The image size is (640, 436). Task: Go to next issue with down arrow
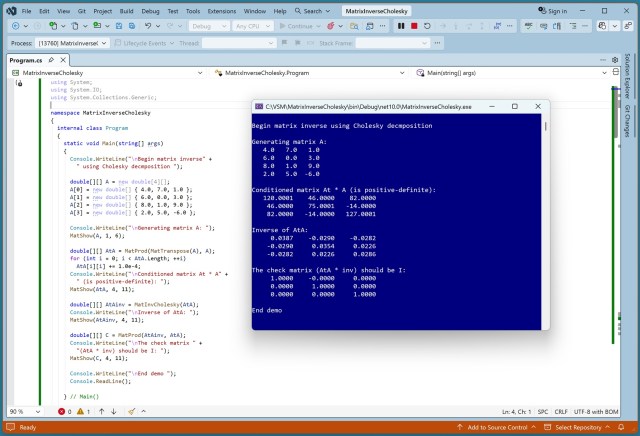(x=115, y=411)
